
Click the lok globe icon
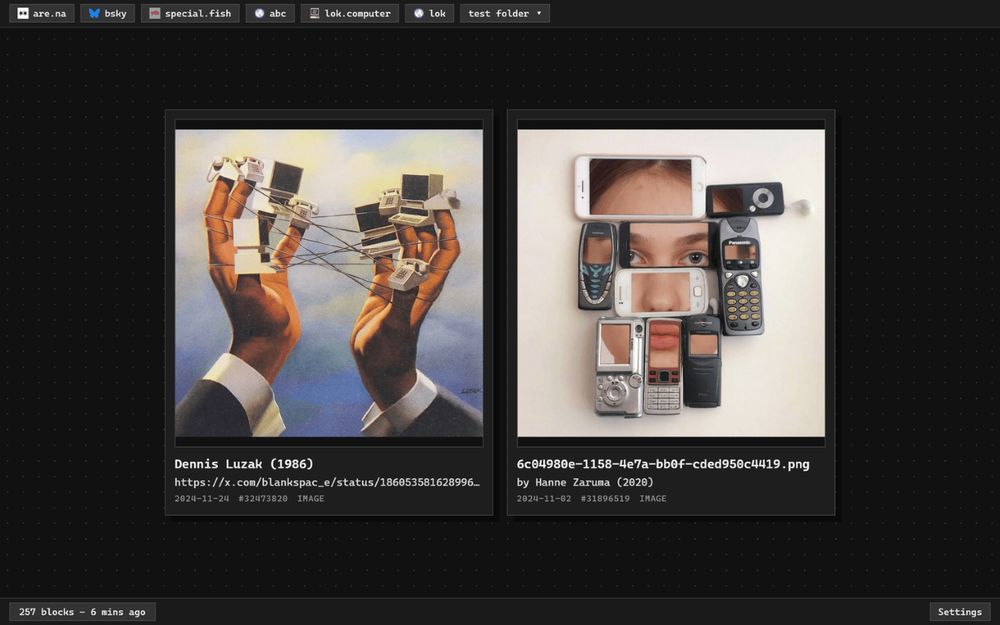click(418, 13)
